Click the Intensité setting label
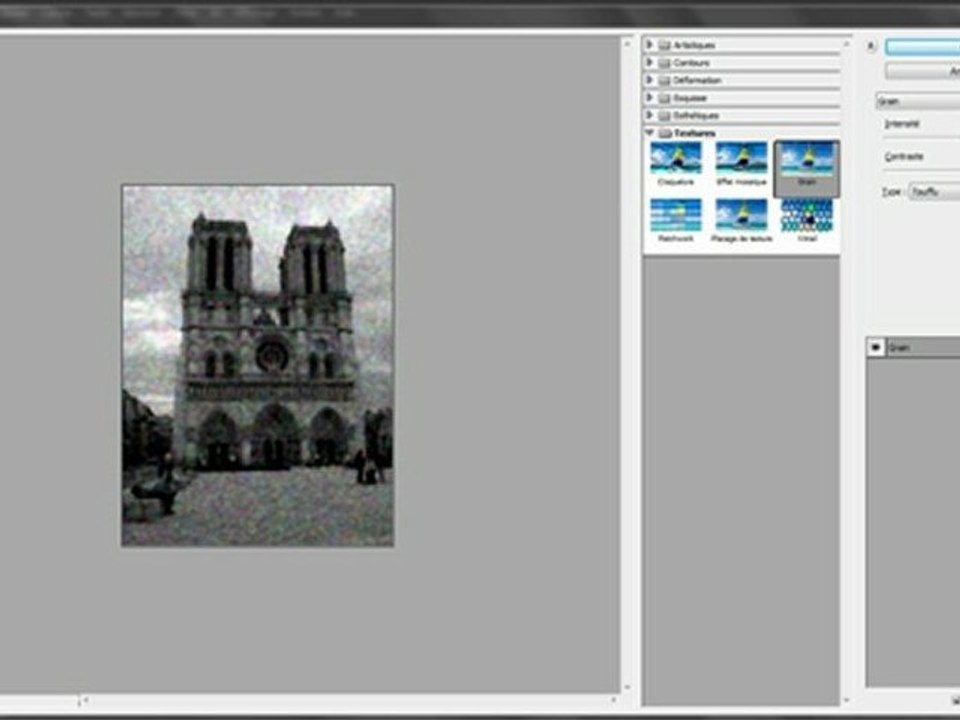This screenshot has height=720, width=960. 902,124
